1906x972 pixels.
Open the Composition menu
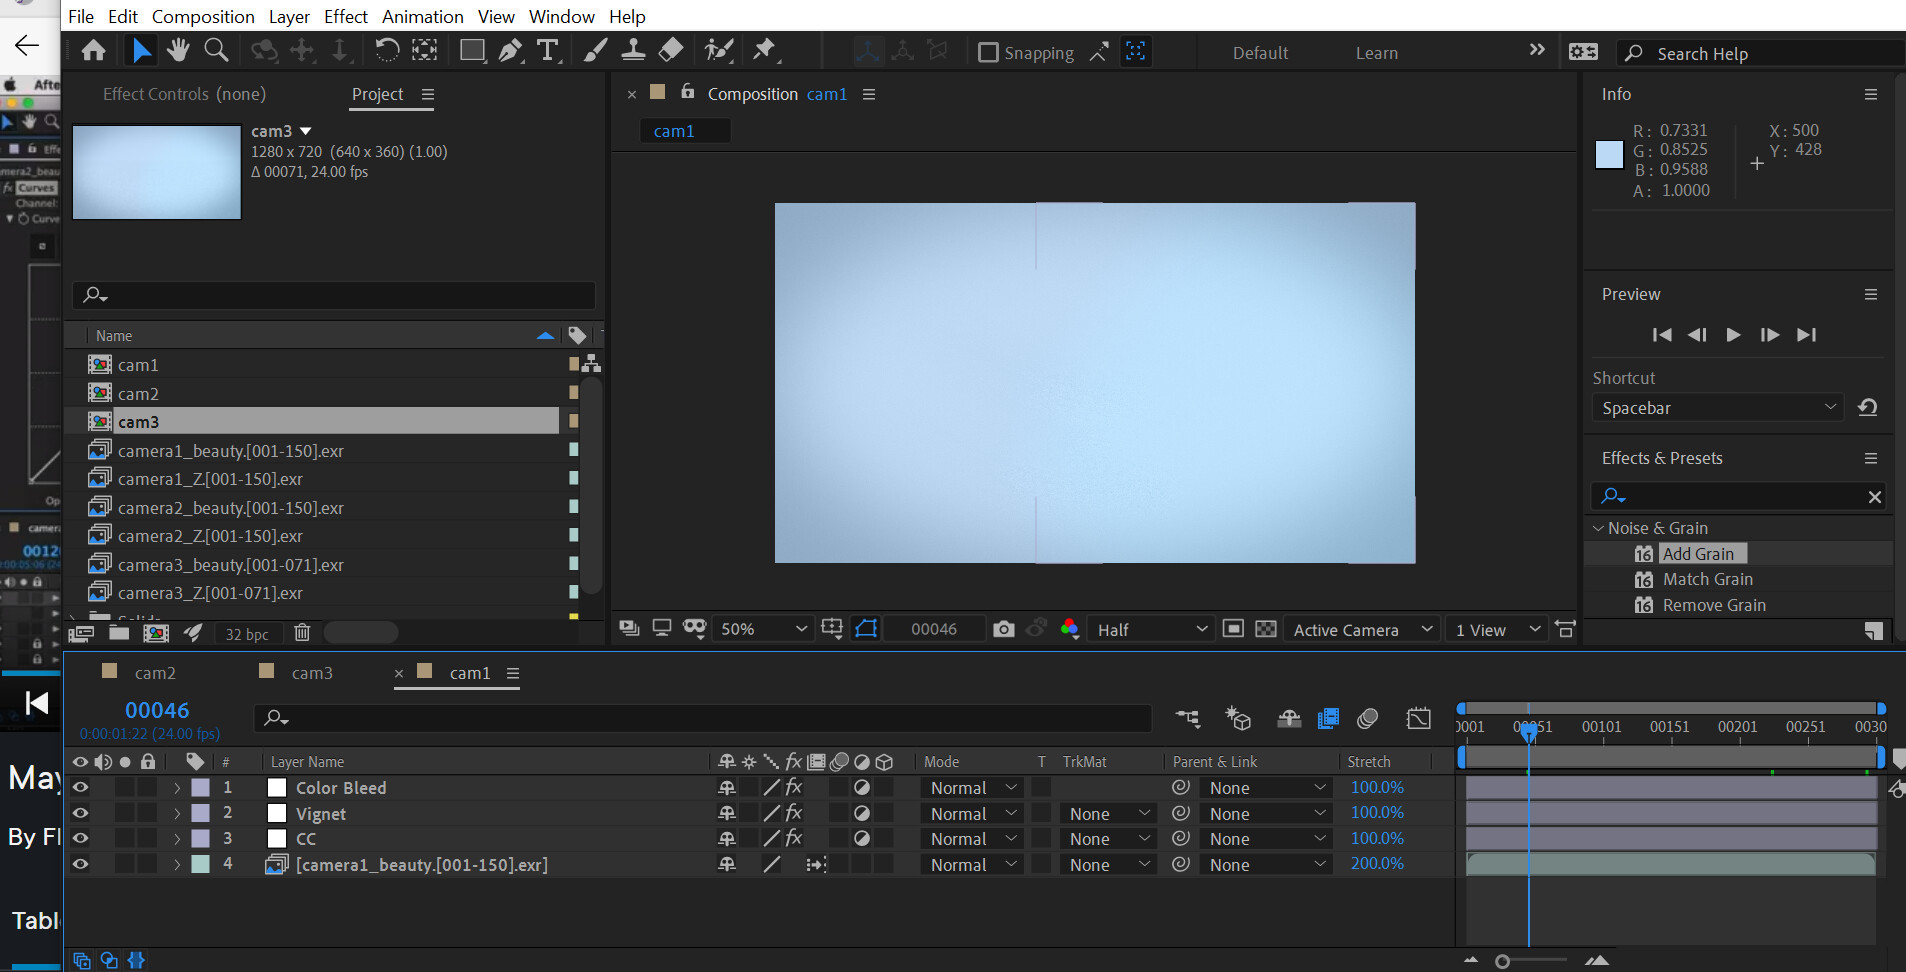pyautogui.click(x=203, y=17)
